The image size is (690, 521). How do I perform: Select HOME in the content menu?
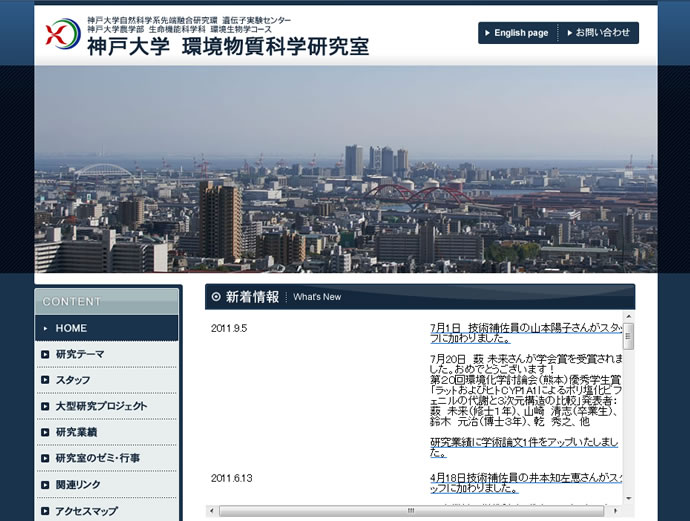(106, 328)
